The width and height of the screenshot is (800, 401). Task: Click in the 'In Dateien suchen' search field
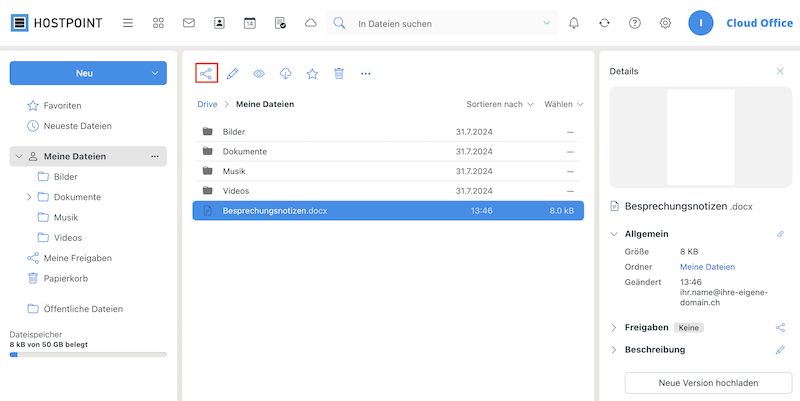pos(444,23)
